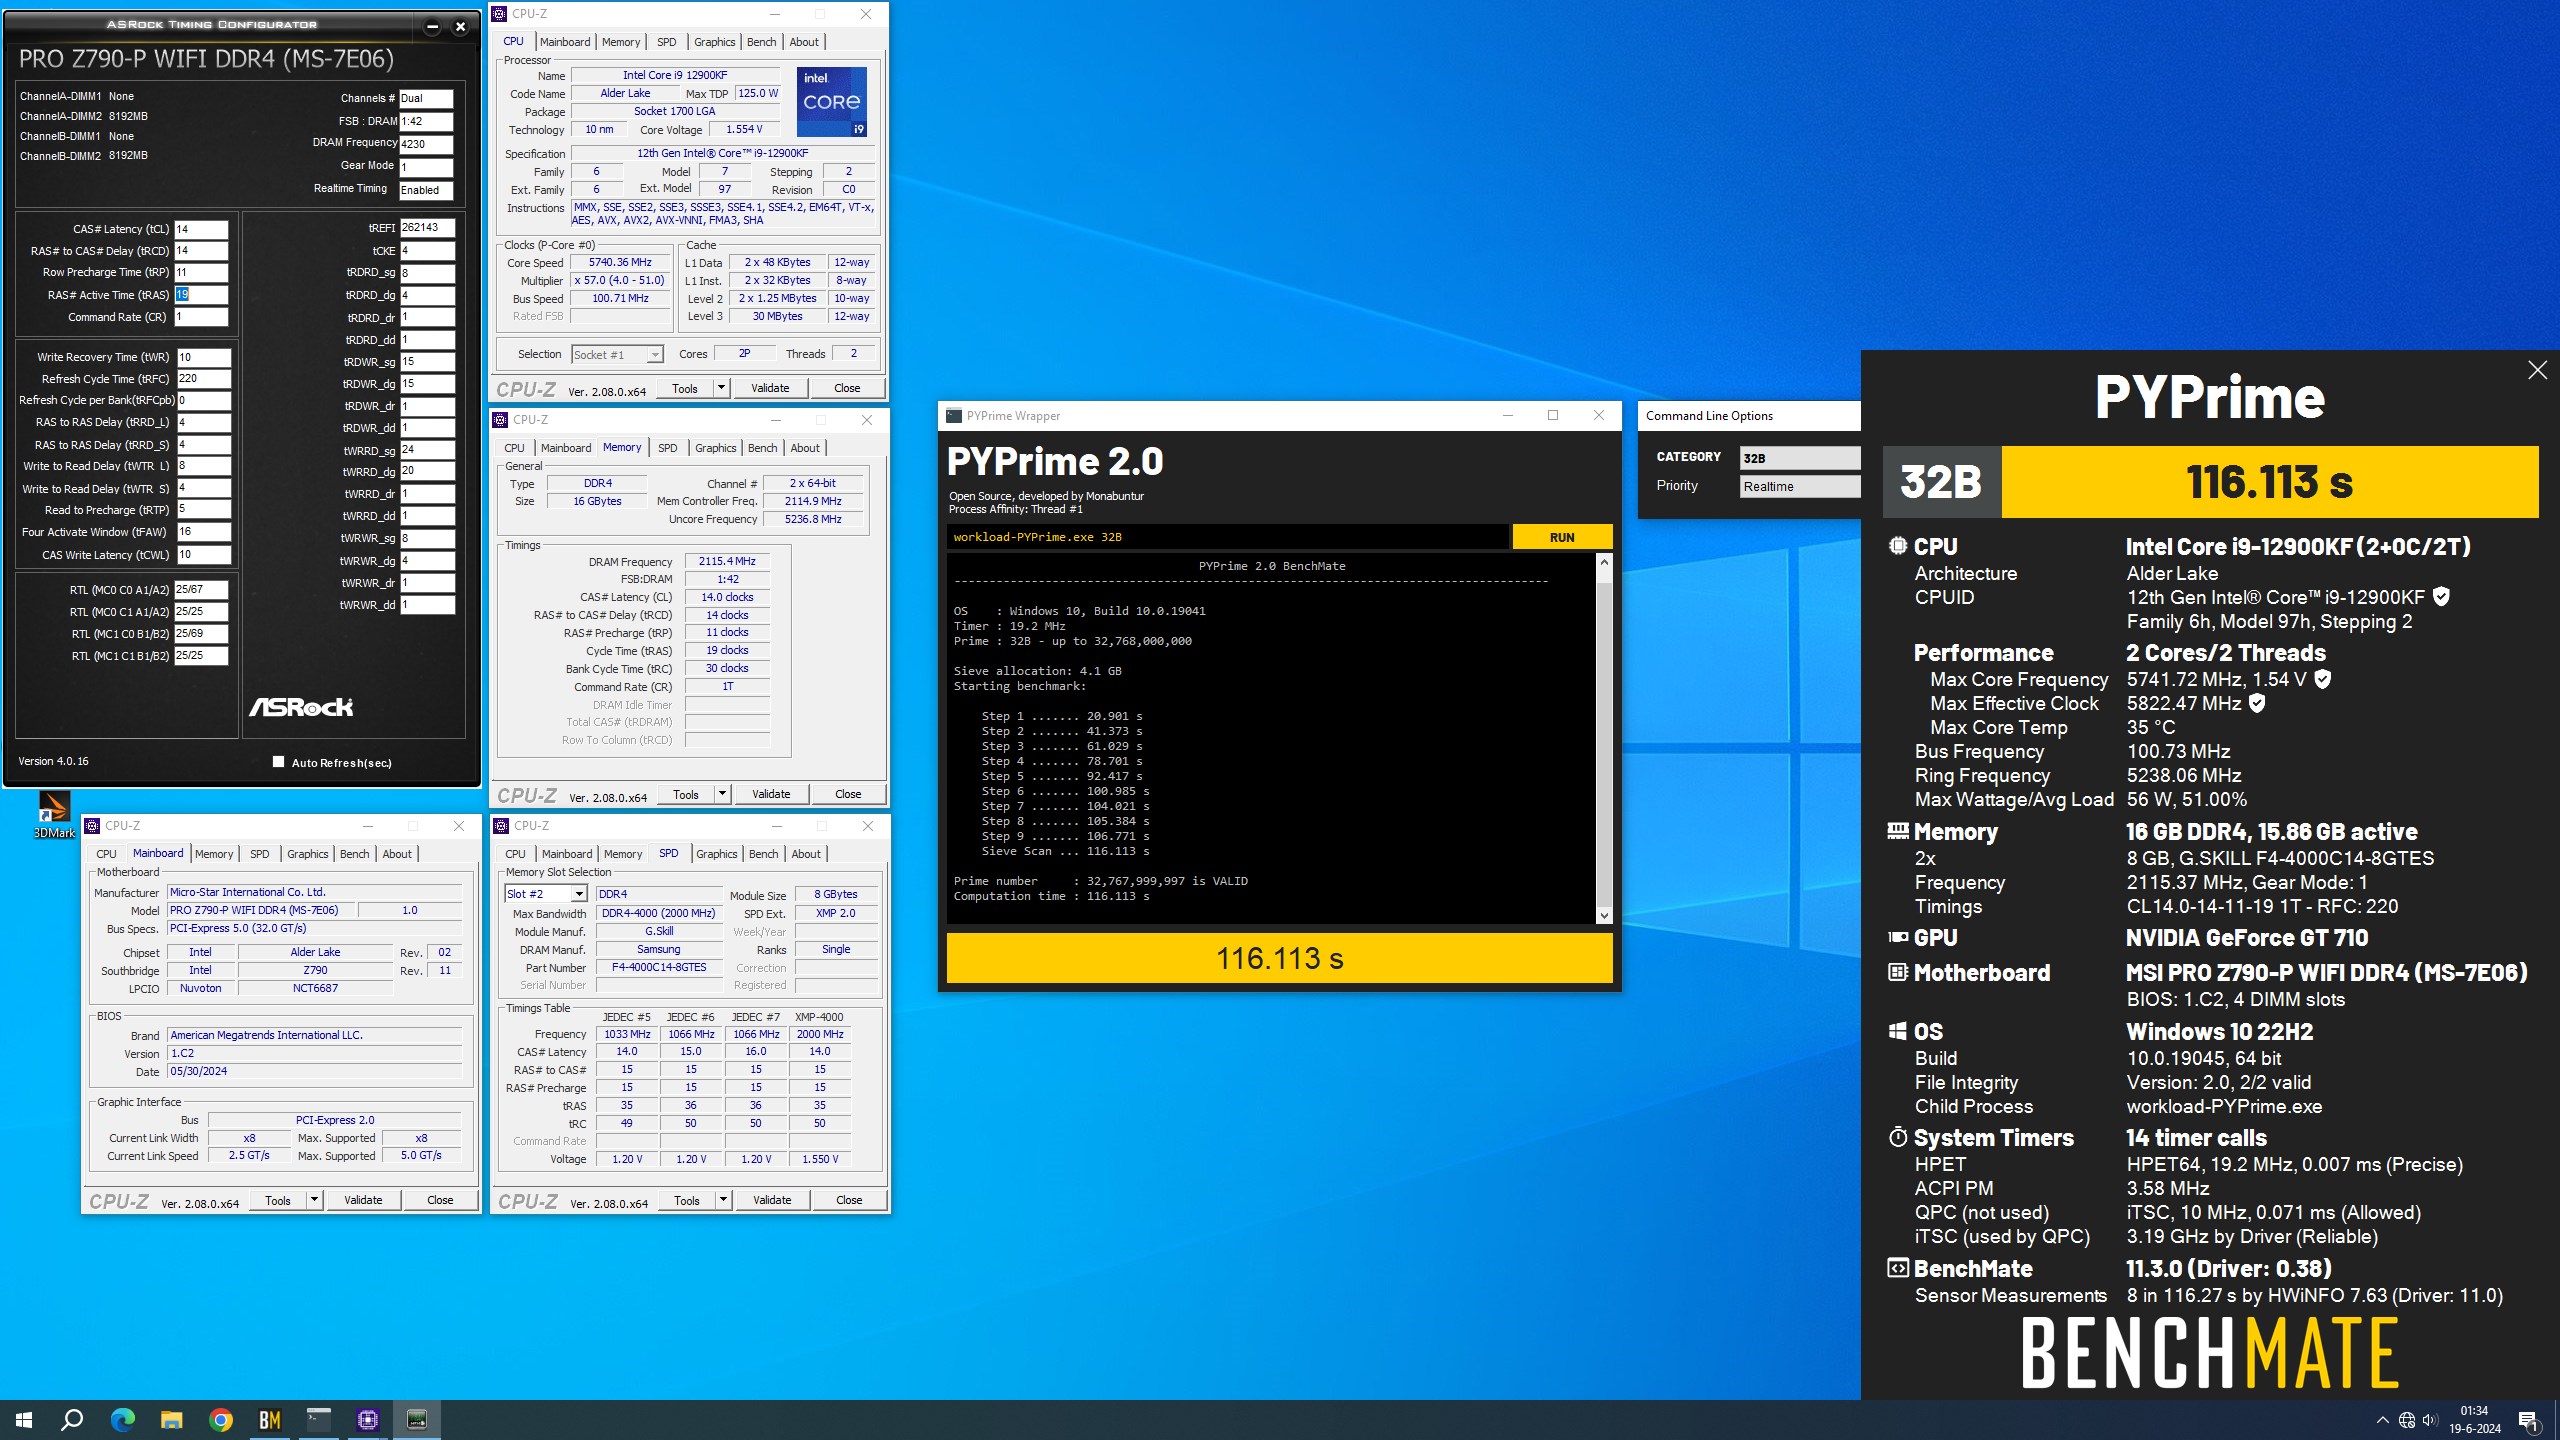Click Close in CPU-Z Mainboard window
The height and width of the screenshot is (1440, 2560).
(x=440, y=1200)
